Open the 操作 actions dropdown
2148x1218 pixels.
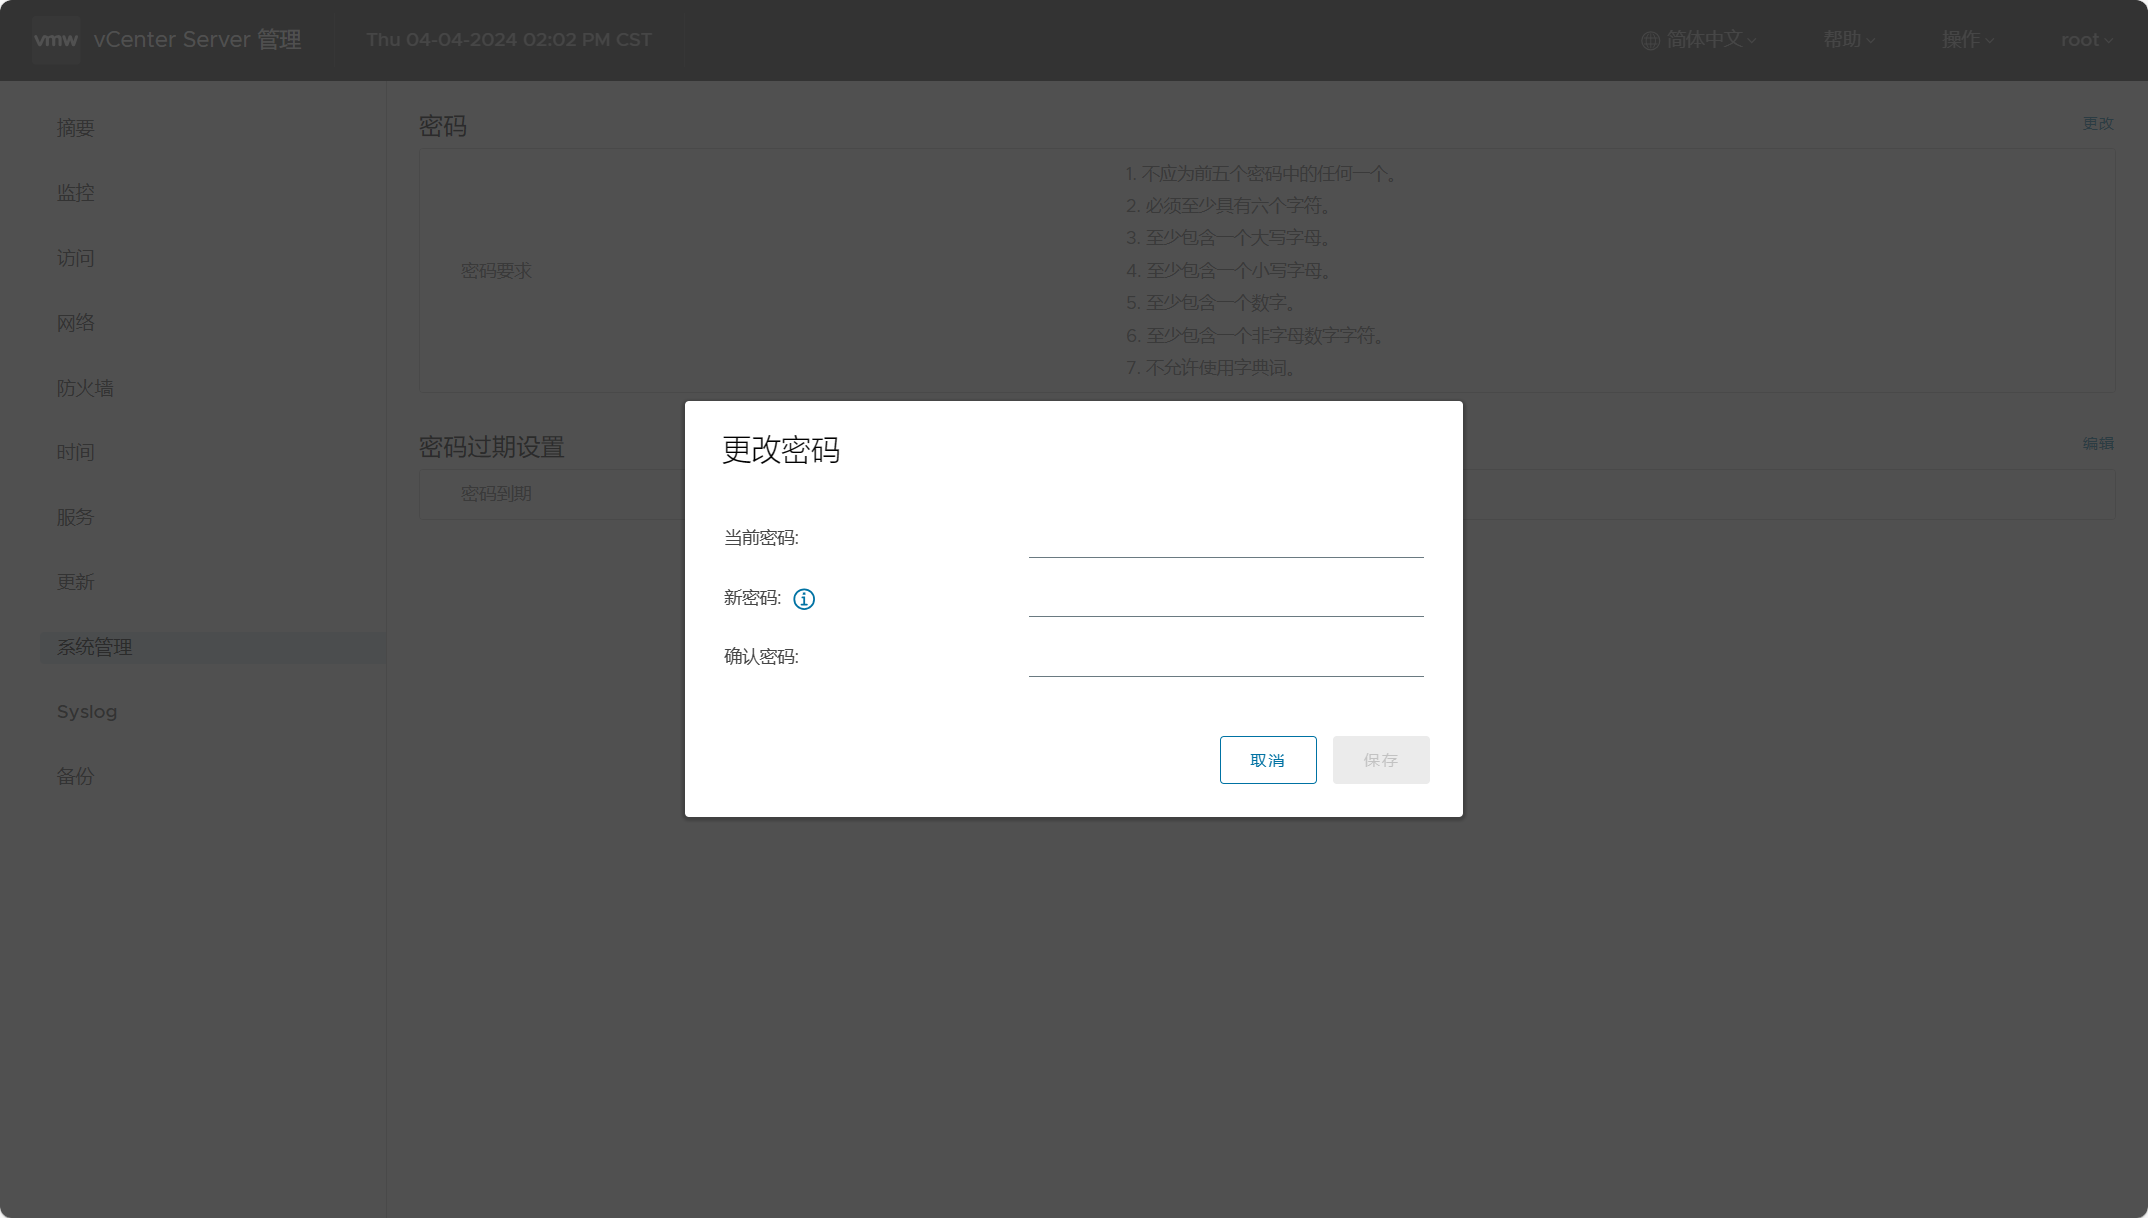[1967, 40]
